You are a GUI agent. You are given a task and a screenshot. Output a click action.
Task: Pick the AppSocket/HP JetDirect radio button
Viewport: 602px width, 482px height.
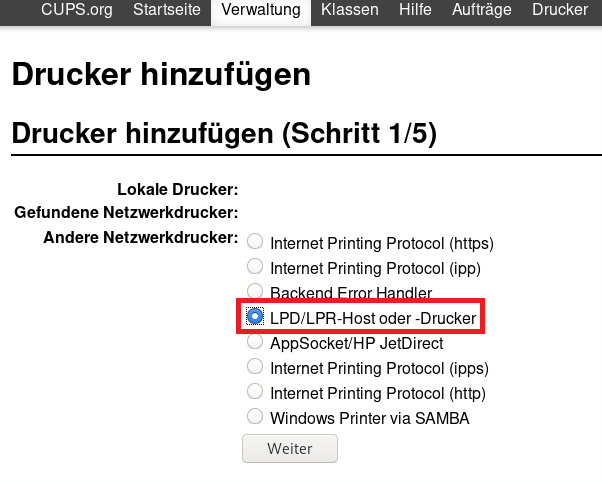tap(255, 342)
